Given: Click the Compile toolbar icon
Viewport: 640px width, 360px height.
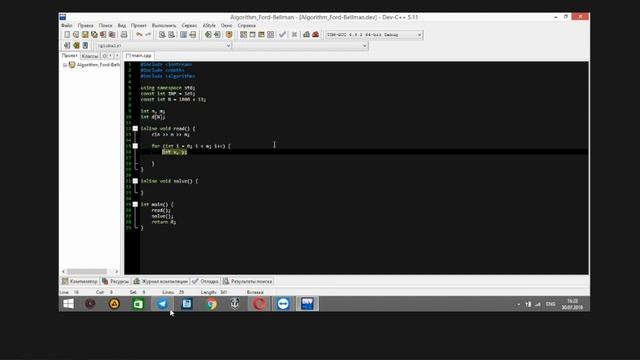Looking at the screenshot, I should [243, 35].
